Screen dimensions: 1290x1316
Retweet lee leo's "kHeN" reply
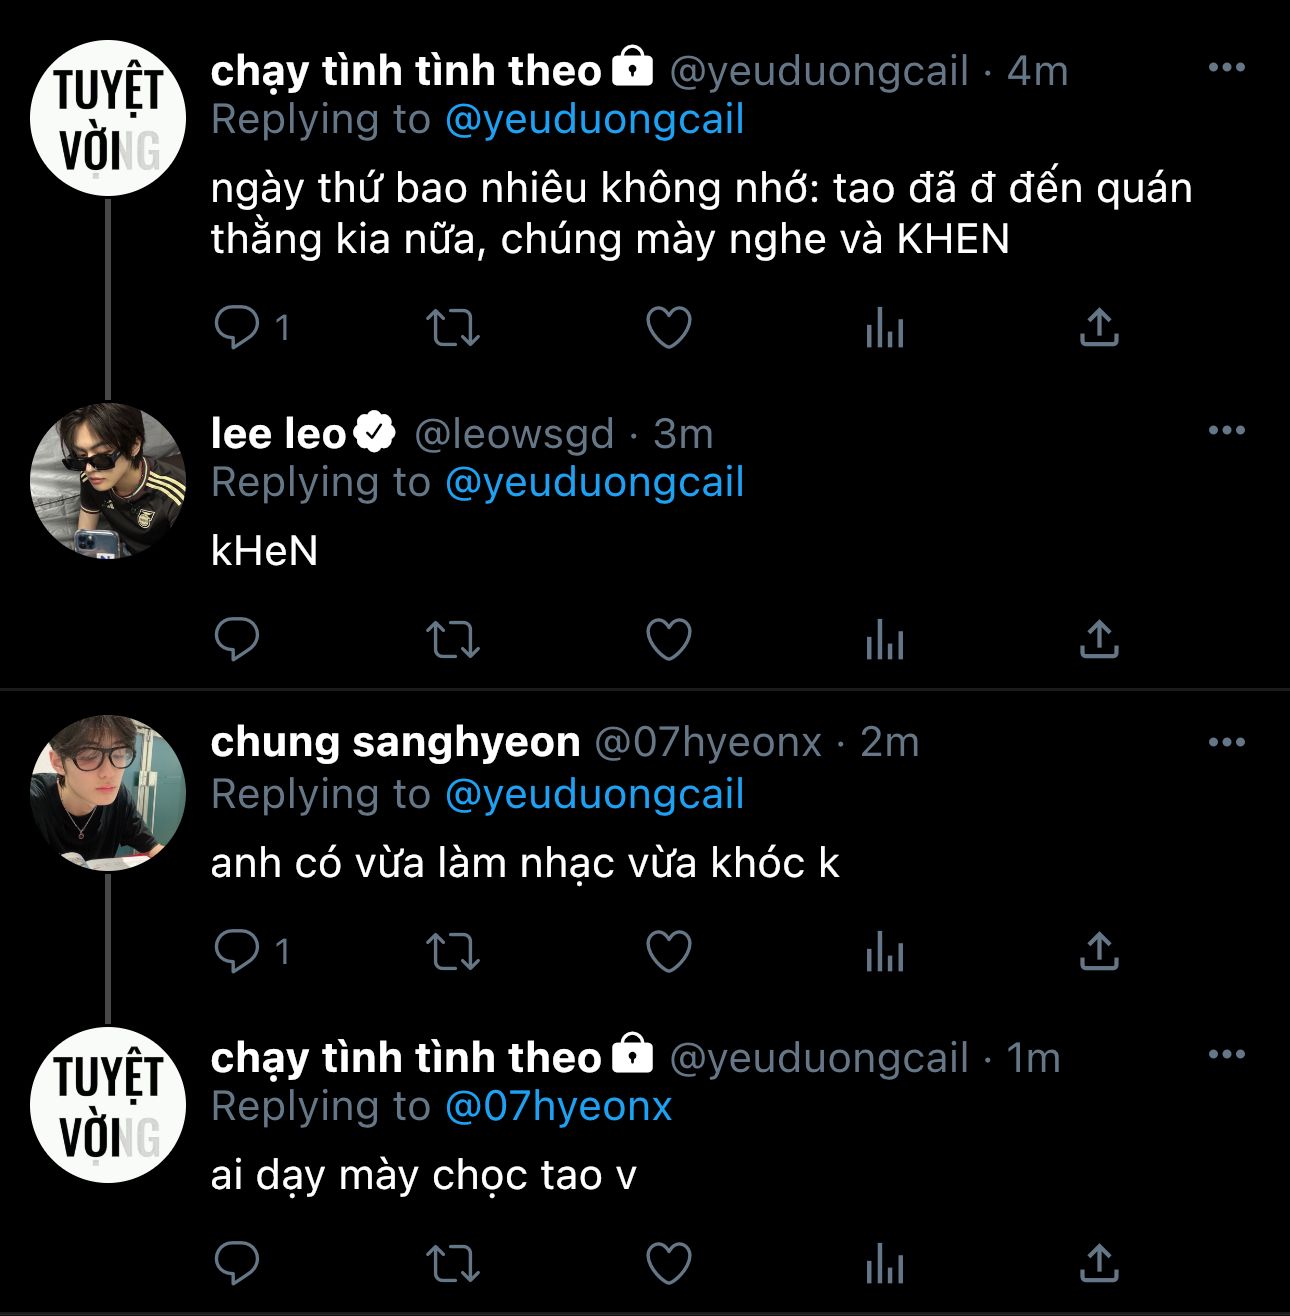point(453,639)
